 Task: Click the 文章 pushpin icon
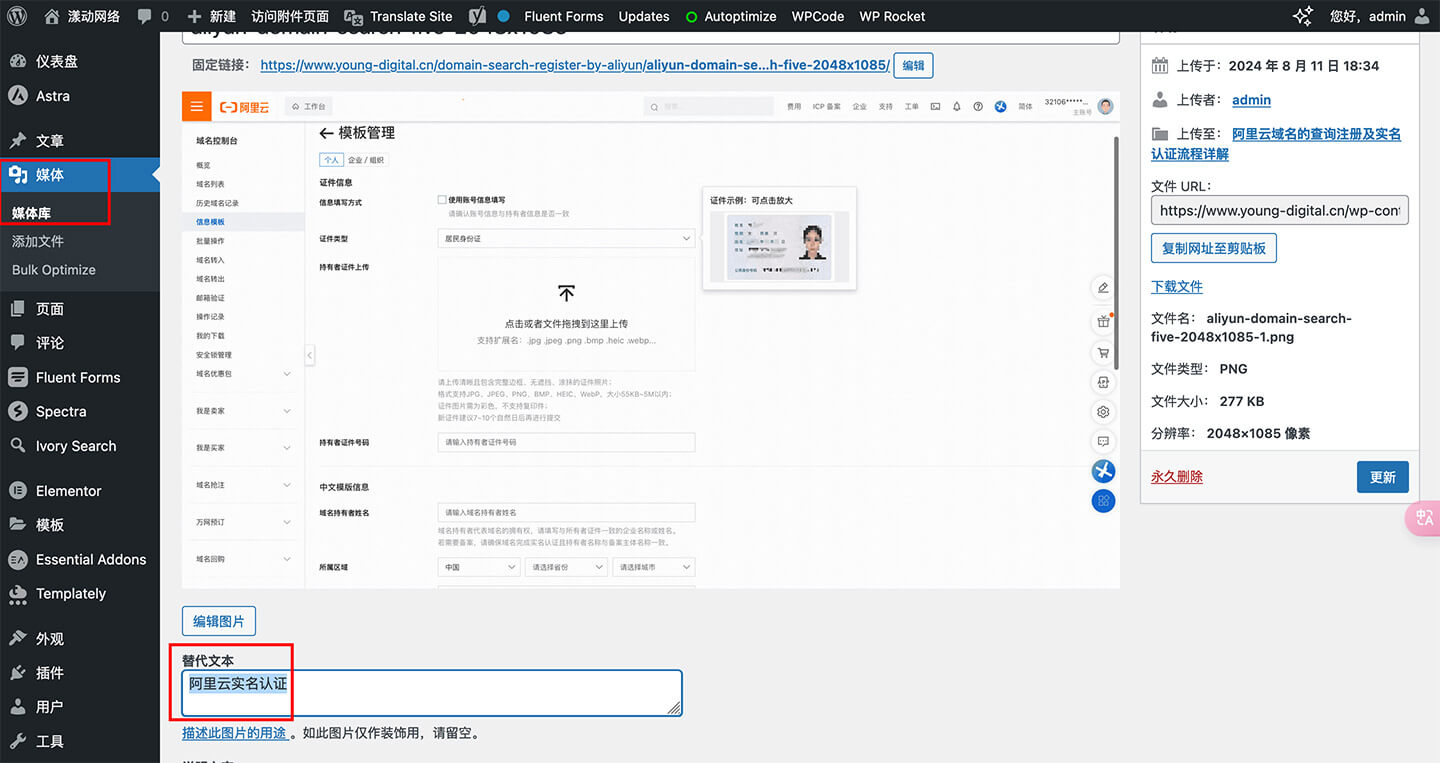[x=18, y=140]
